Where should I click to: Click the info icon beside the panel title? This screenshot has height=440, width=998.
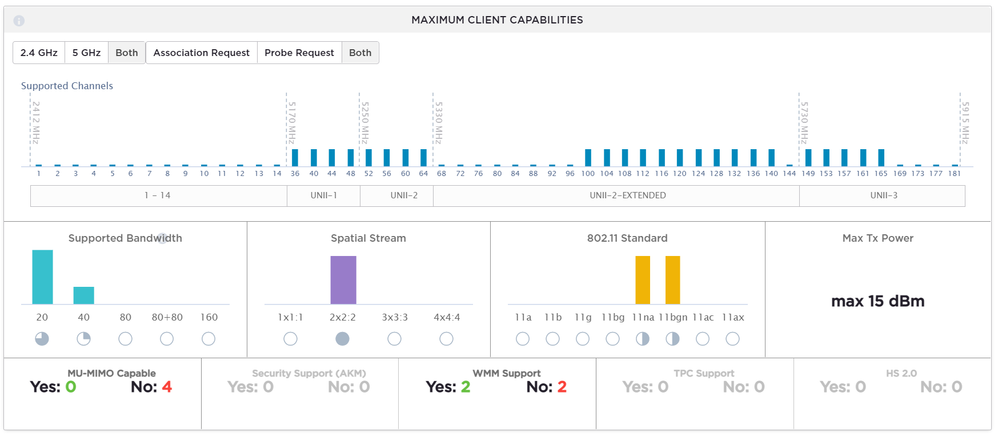(x=19, y=20)
